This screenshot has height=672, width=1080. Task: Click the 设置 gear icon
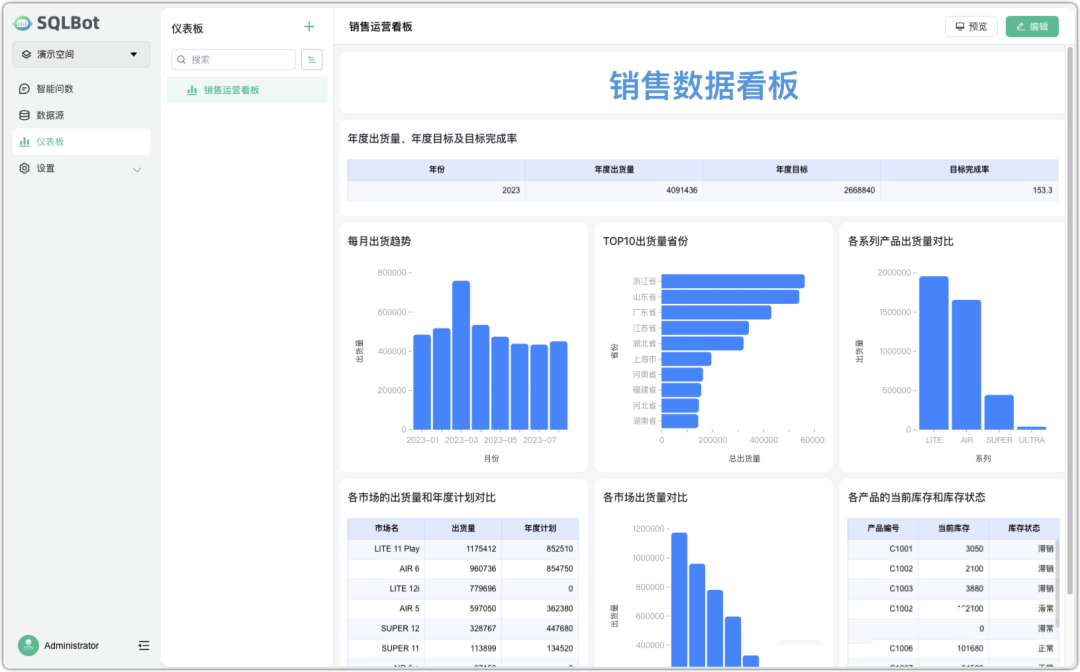coord(25,168)
